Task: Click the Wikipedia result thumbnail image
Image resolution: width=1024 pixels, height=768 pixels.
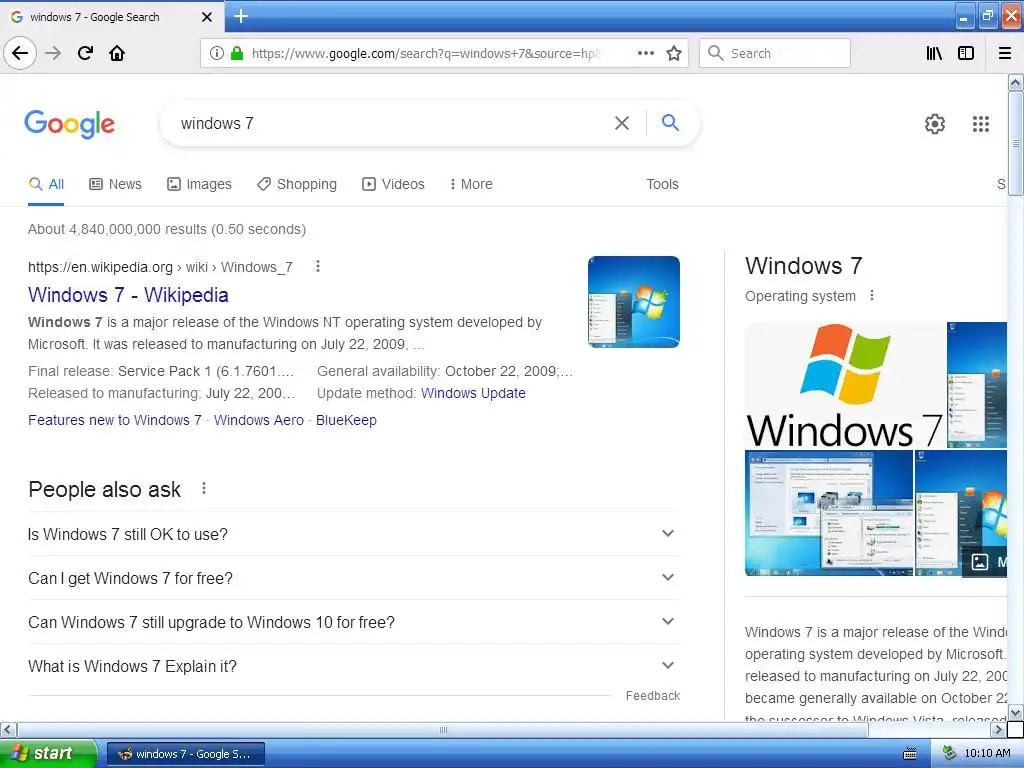Action: pos(633,302)
